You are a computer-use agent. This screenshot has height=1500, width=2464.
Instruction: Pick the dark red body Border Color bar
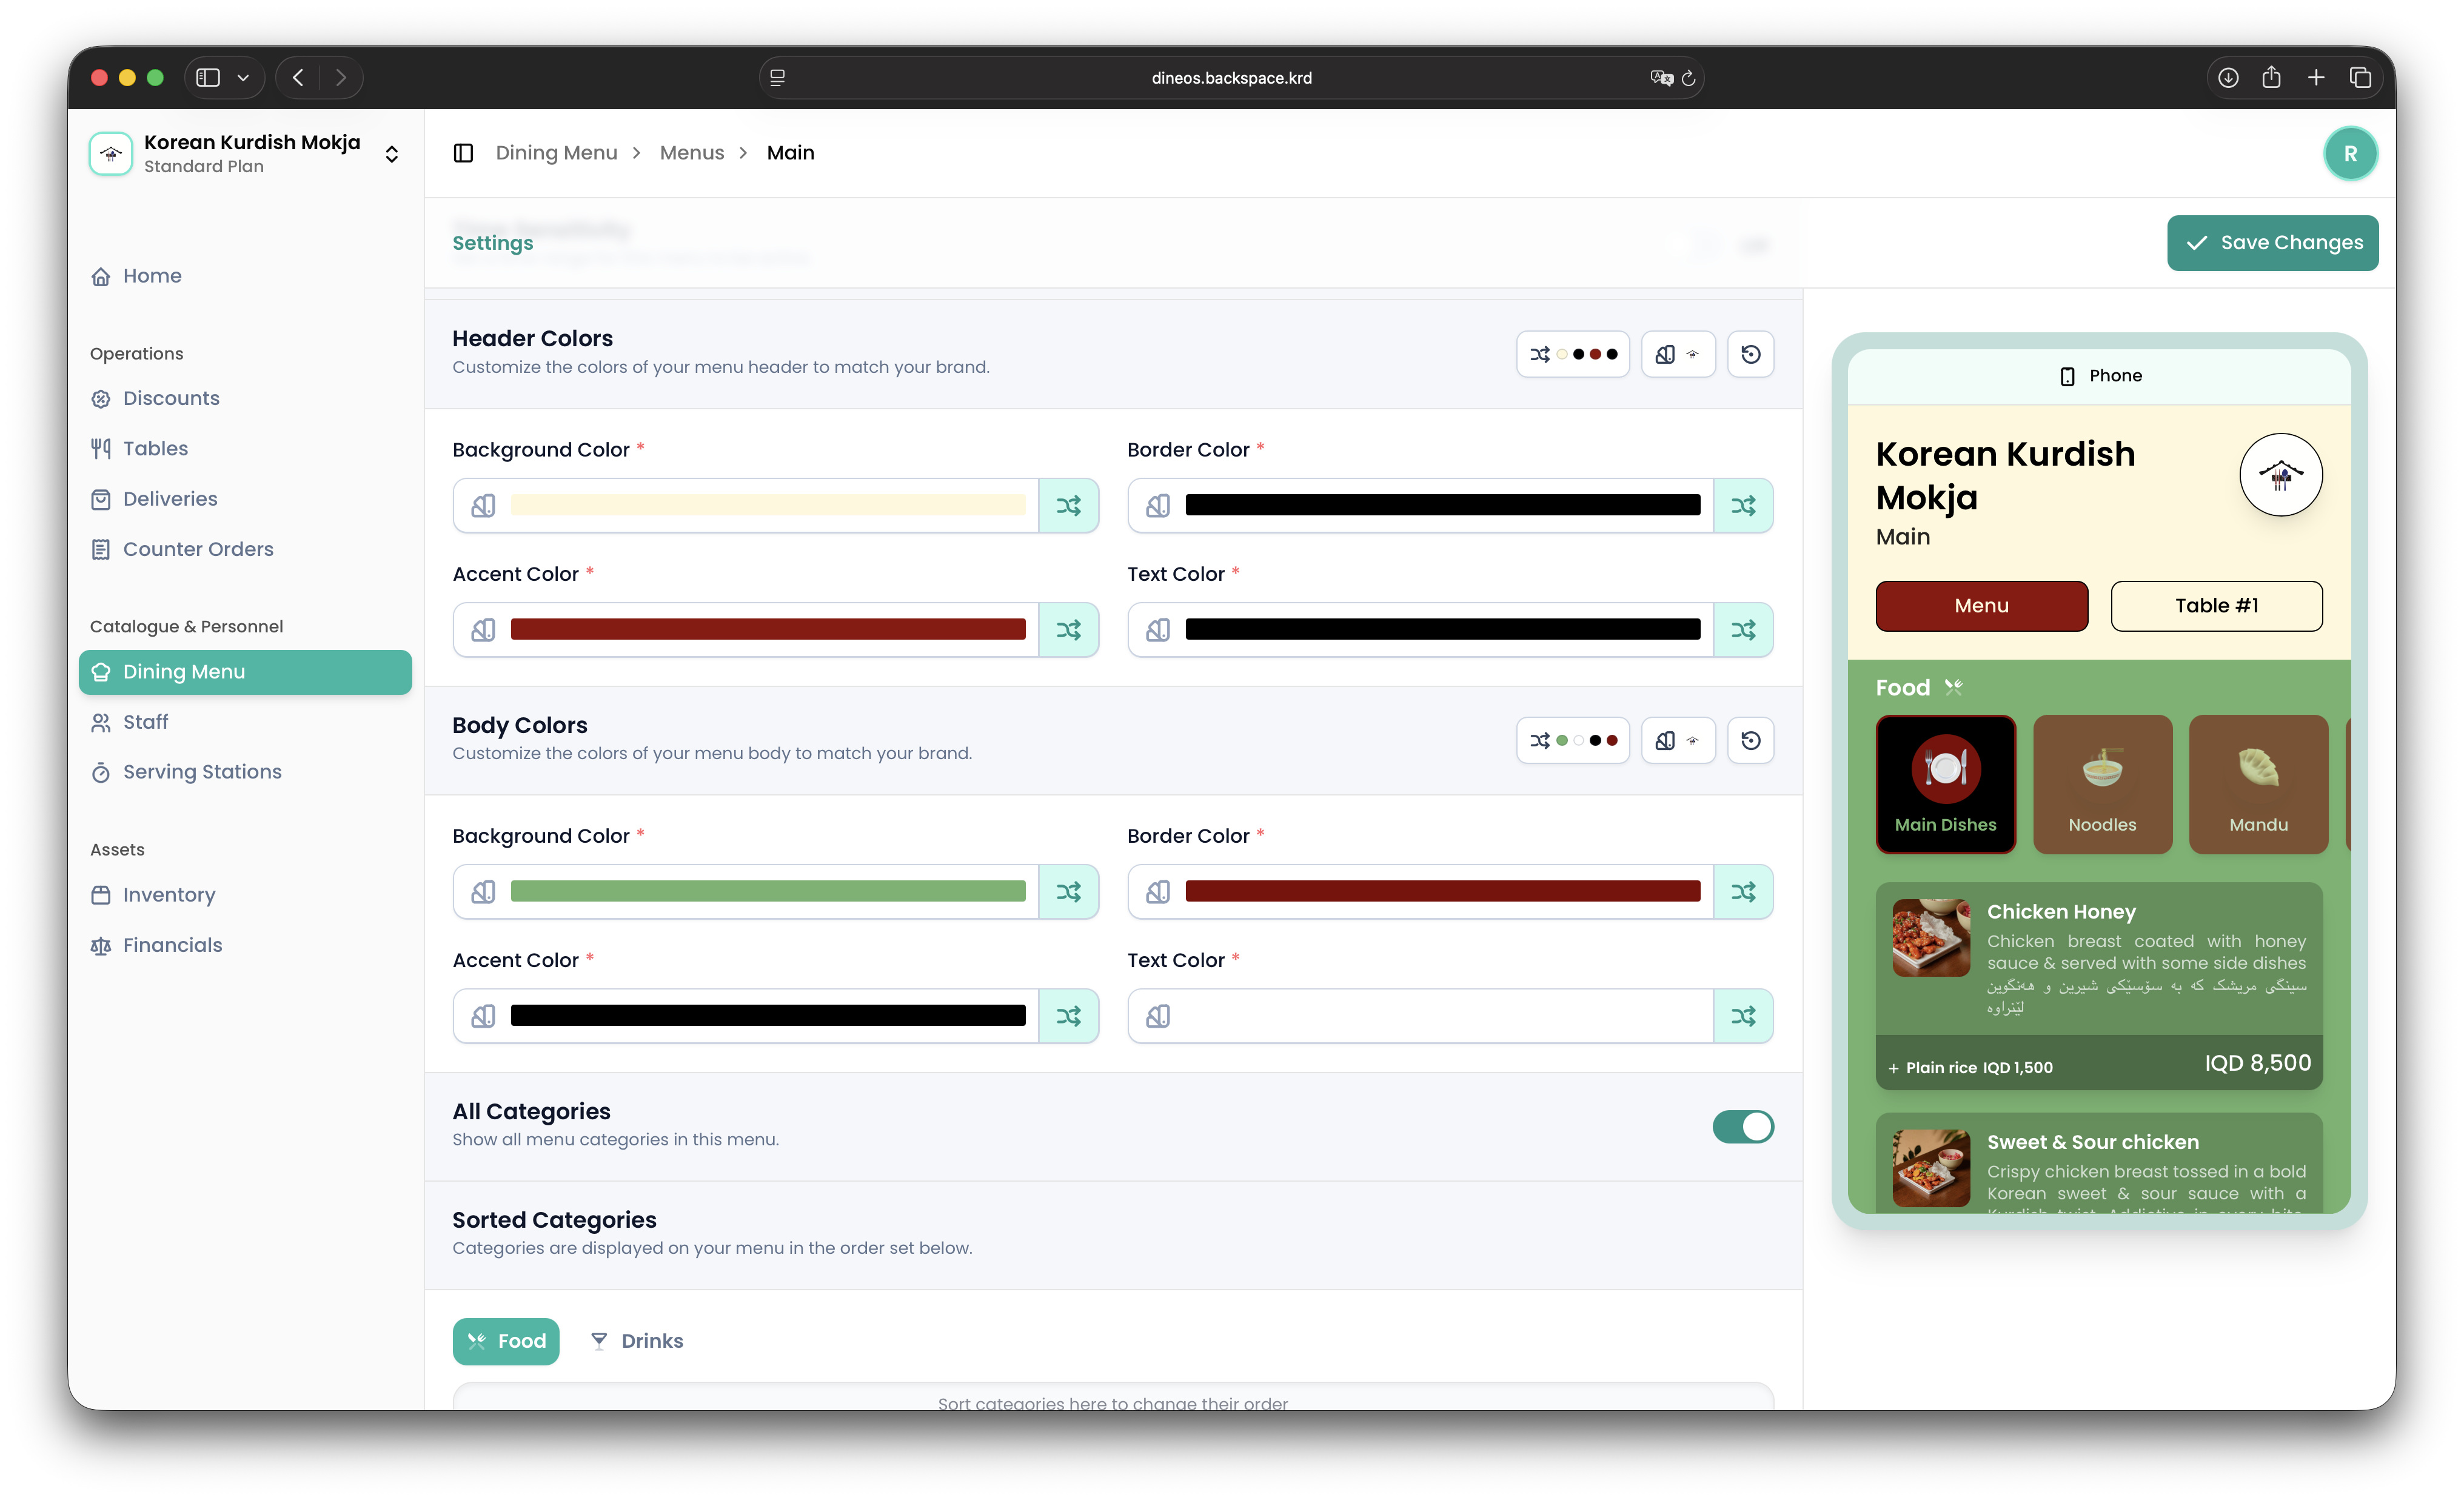(1442, 892)
